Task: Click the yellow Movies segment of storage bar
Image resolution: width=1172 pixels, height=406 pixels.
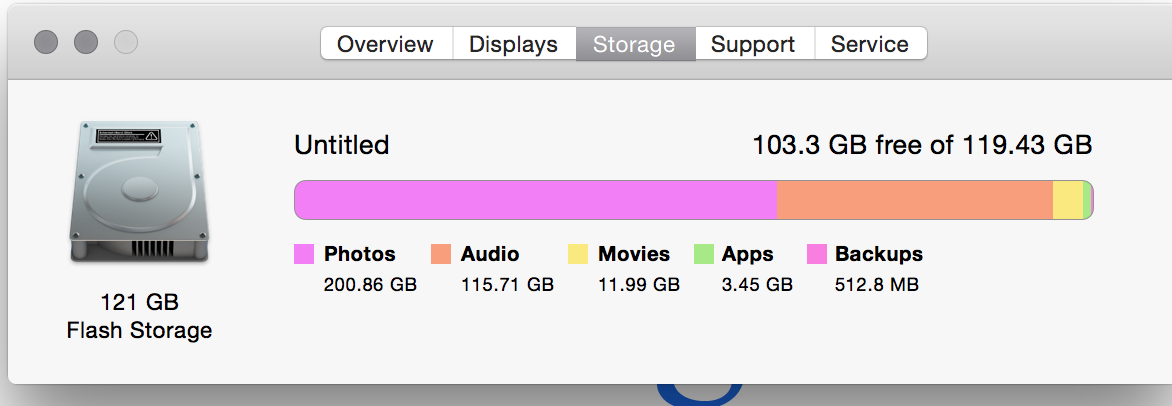Action: (x=1067, y=200)
